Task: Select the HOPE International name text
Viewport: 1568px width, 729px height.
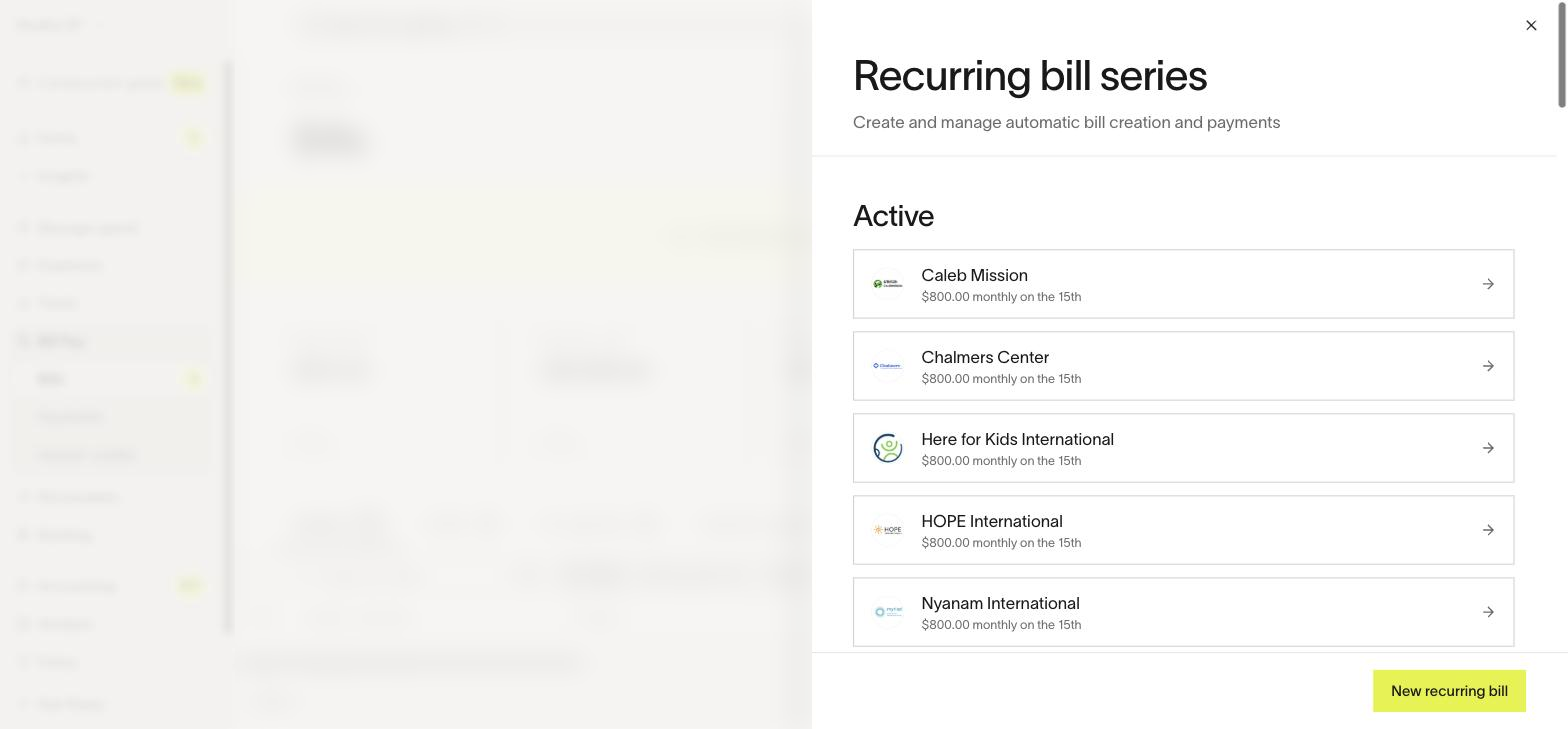Action: 992,521
